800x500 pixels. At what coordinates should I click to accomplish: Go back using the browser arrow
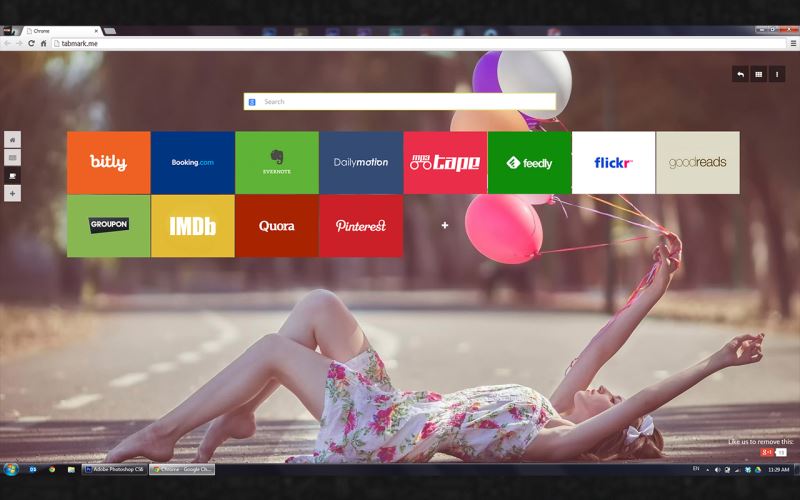click(x=7, y=43)
